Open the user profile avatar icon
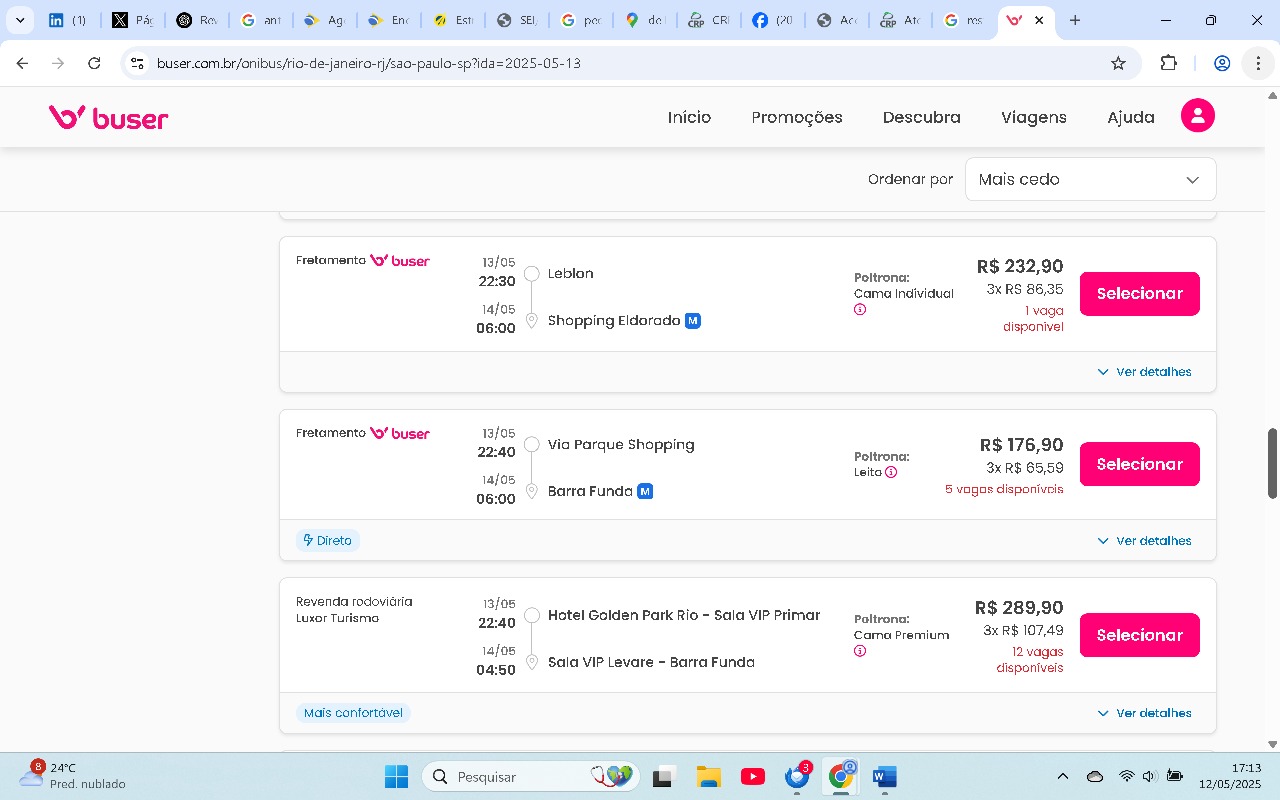This screenshot has height=800, width=1280. tap(1197, 116)
